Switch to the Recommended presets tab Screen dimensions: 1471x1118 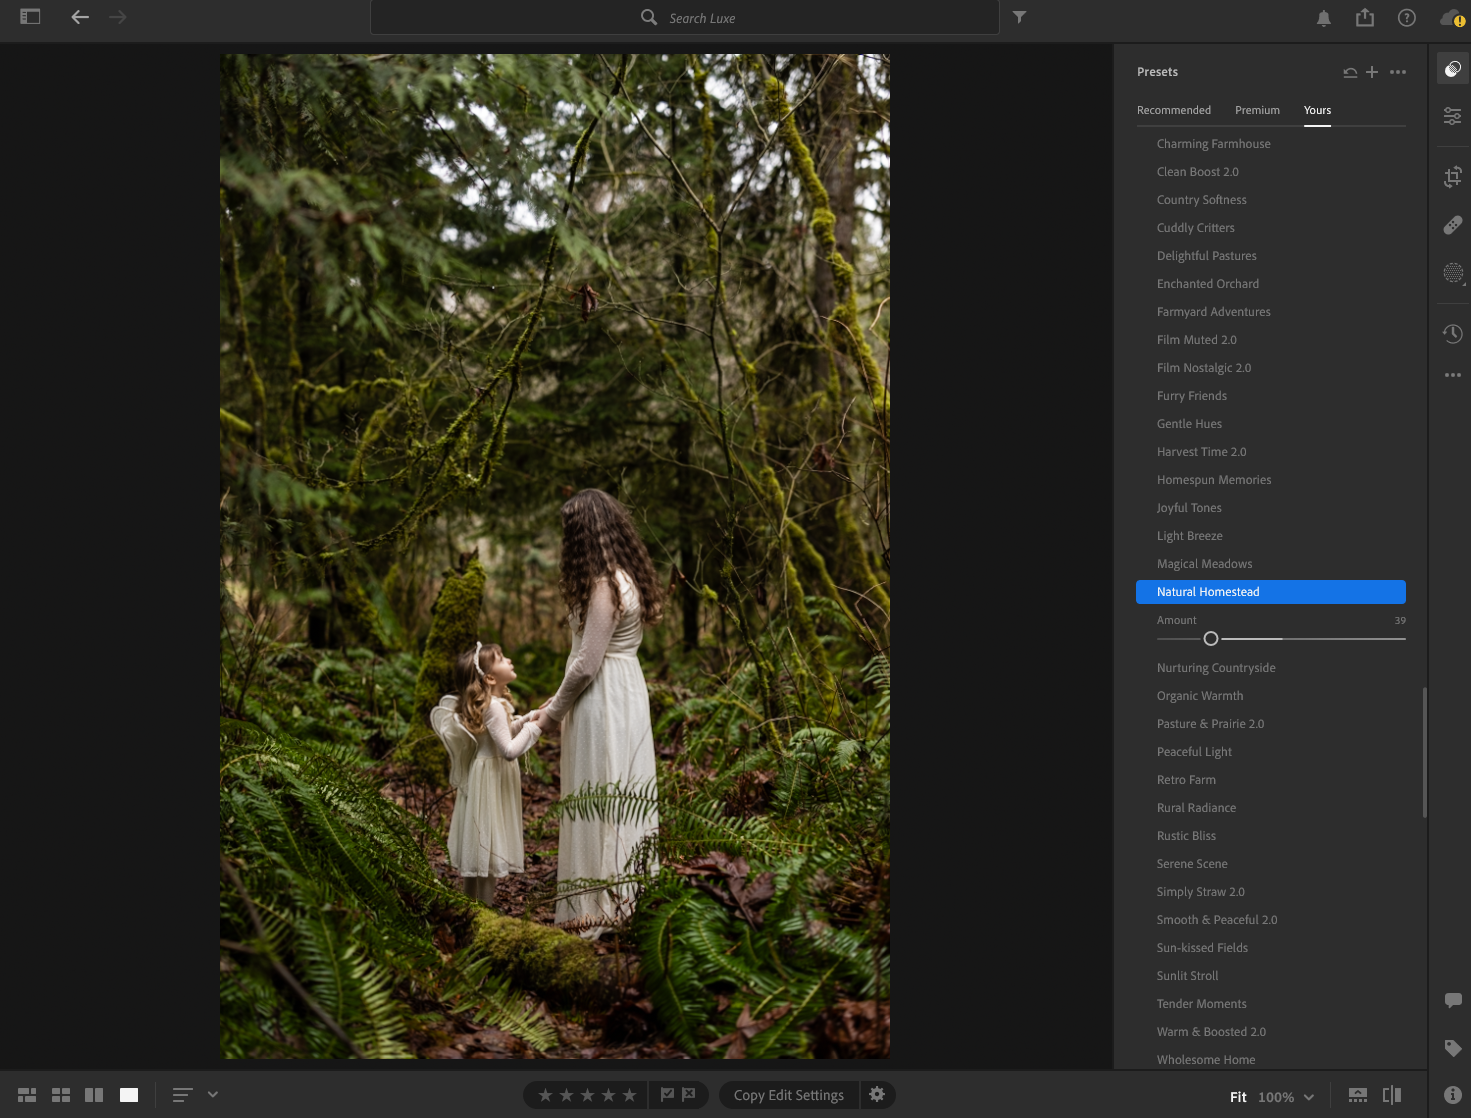point(1174,110)
